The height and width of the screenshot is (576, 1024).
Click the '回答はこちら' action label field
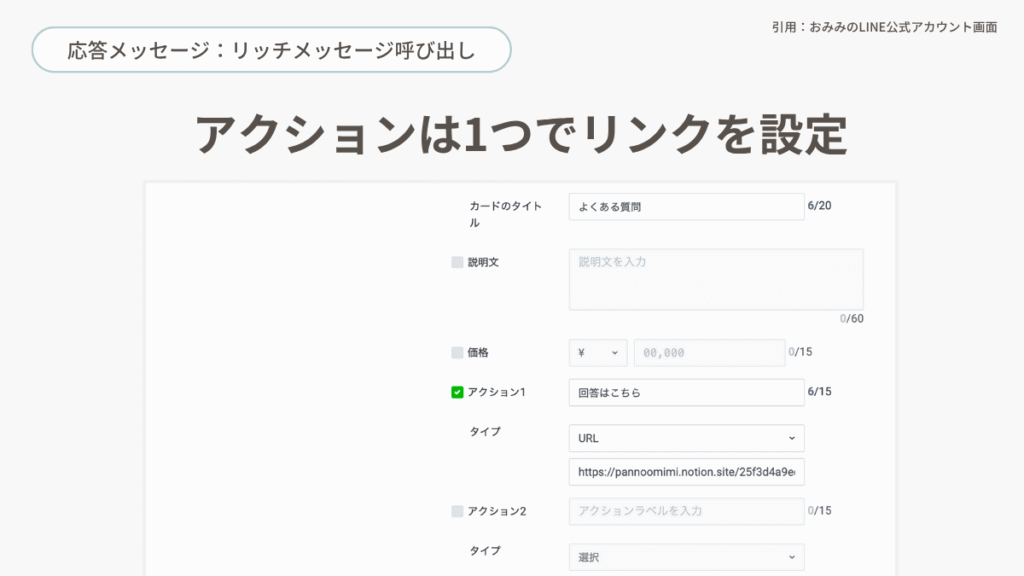click(x=686, y=393)
